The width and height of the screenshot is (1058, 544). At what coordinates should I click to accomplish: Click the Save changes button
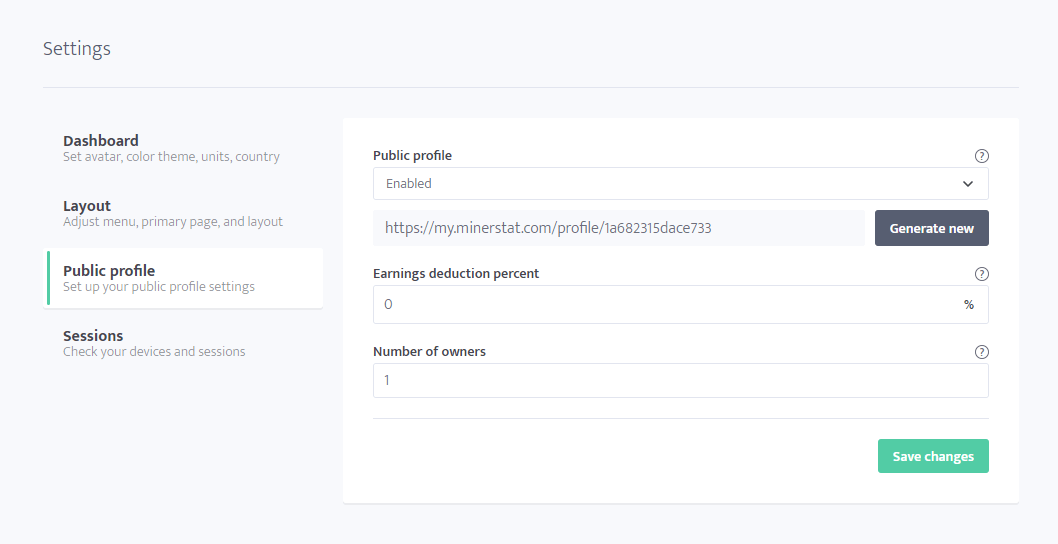[933, 456]
